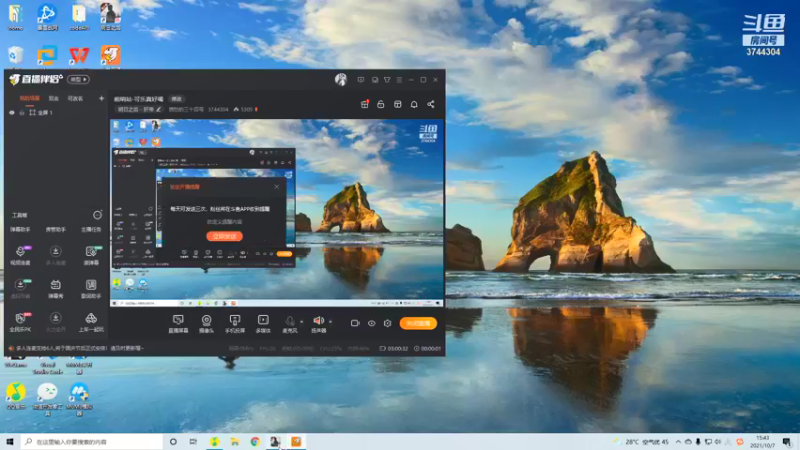Open the mail icon in title bar
800x450 pixels.
coord(375,80)
